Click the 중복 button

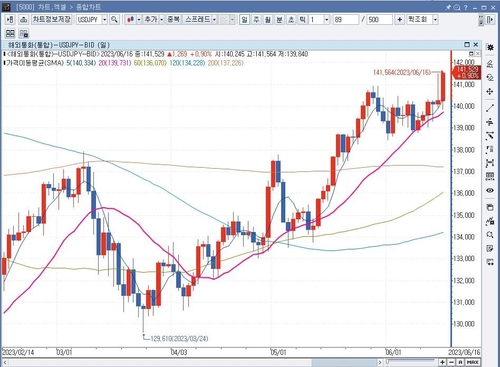(173, 20)
